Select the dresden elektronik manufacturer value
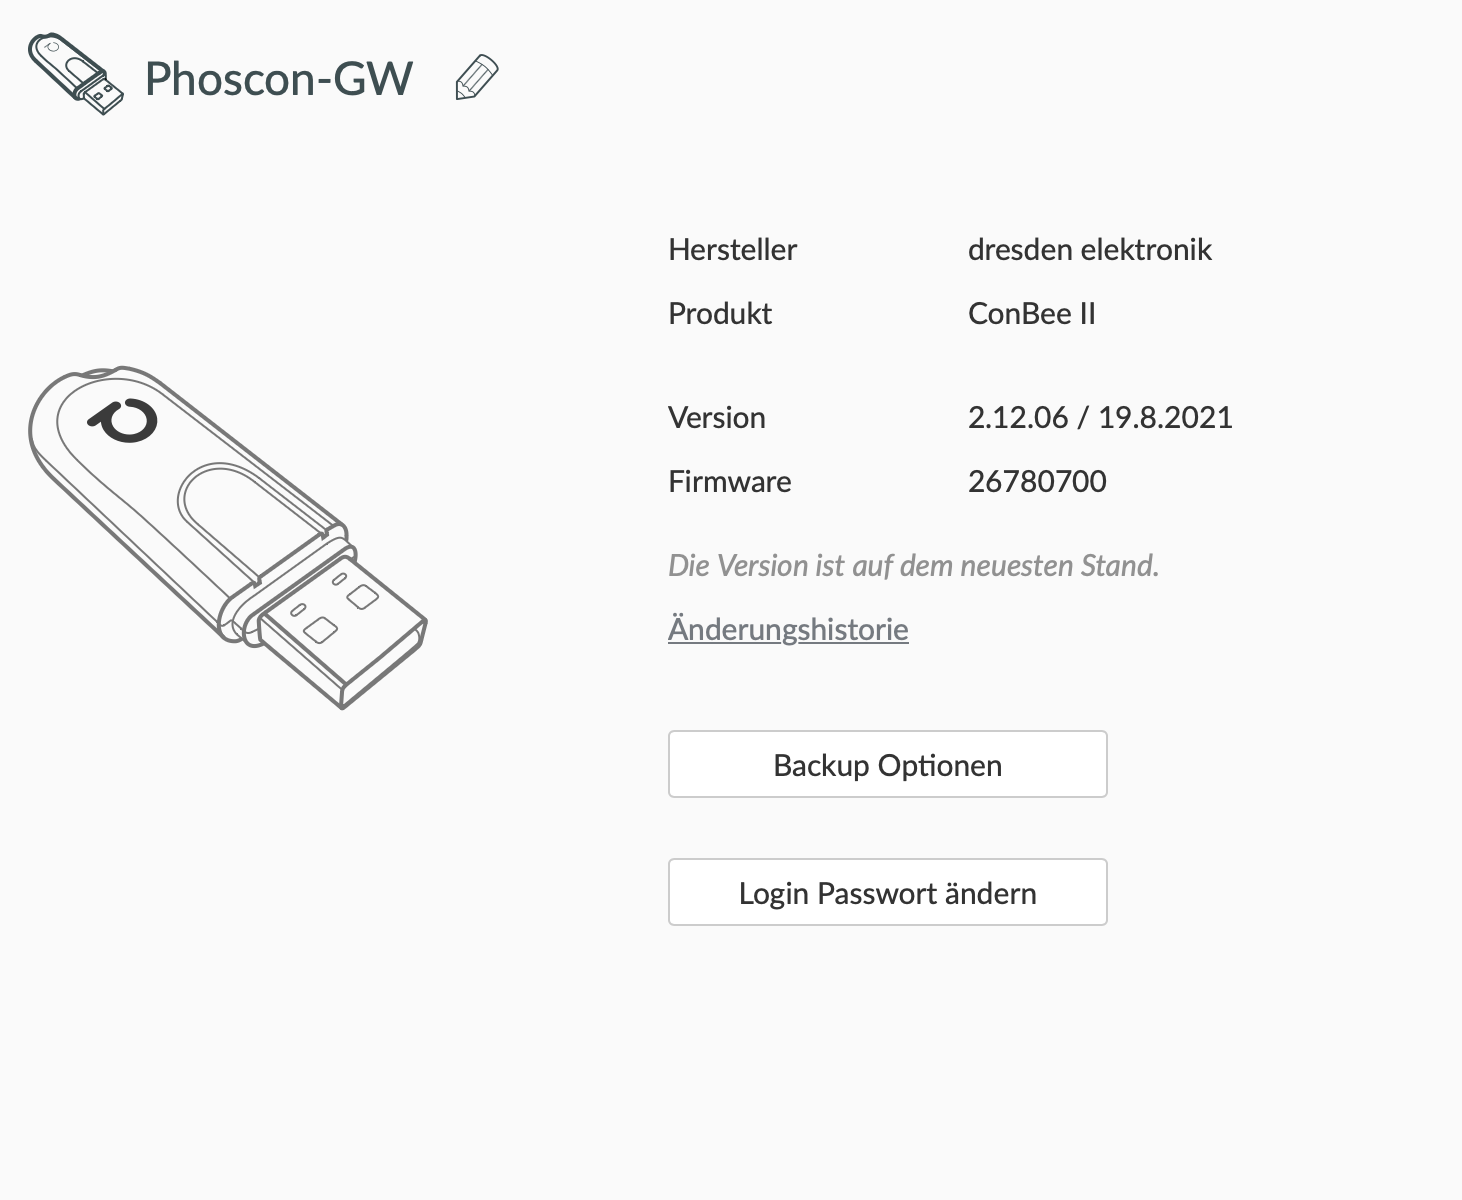The width and height of the screenshot is (1462, 1200). click(x=1089, y=249)
